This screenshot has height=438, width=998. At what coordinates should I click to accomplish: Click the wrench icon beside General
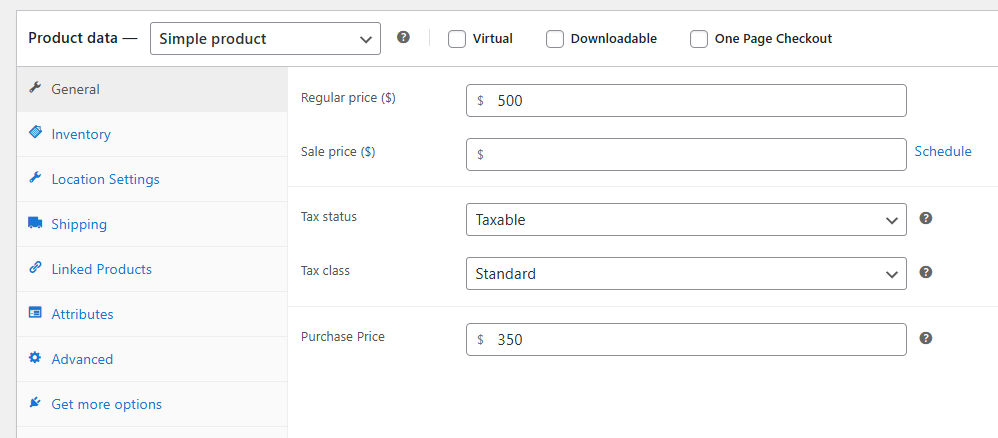pos(35,88)
